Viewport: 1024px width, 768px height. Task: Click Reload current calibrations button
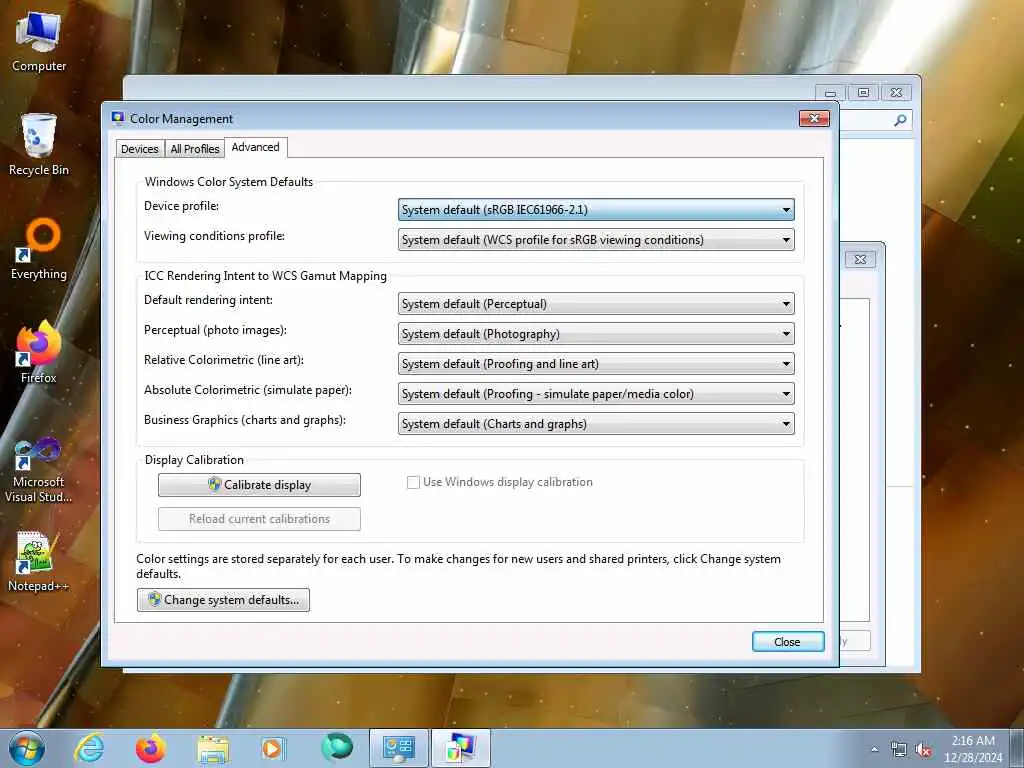click(x=259, y=519)
